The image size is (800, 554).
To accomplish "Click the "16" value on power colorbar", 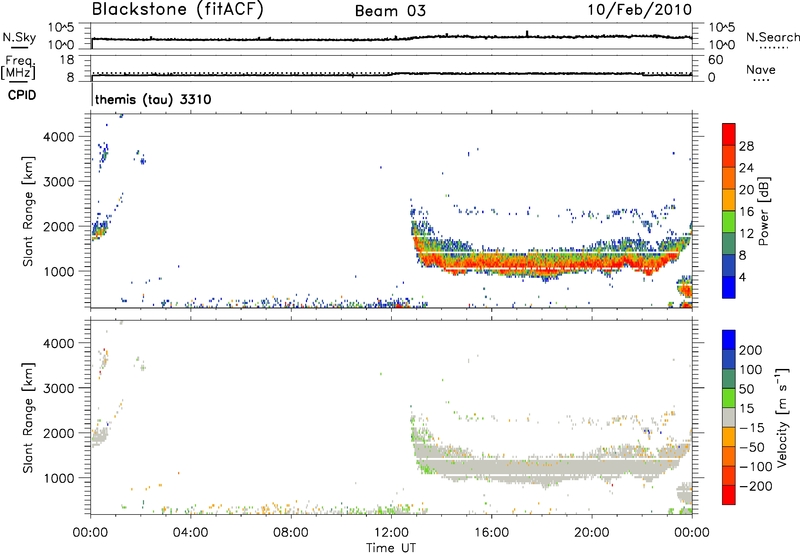I will tap(746, 212).
